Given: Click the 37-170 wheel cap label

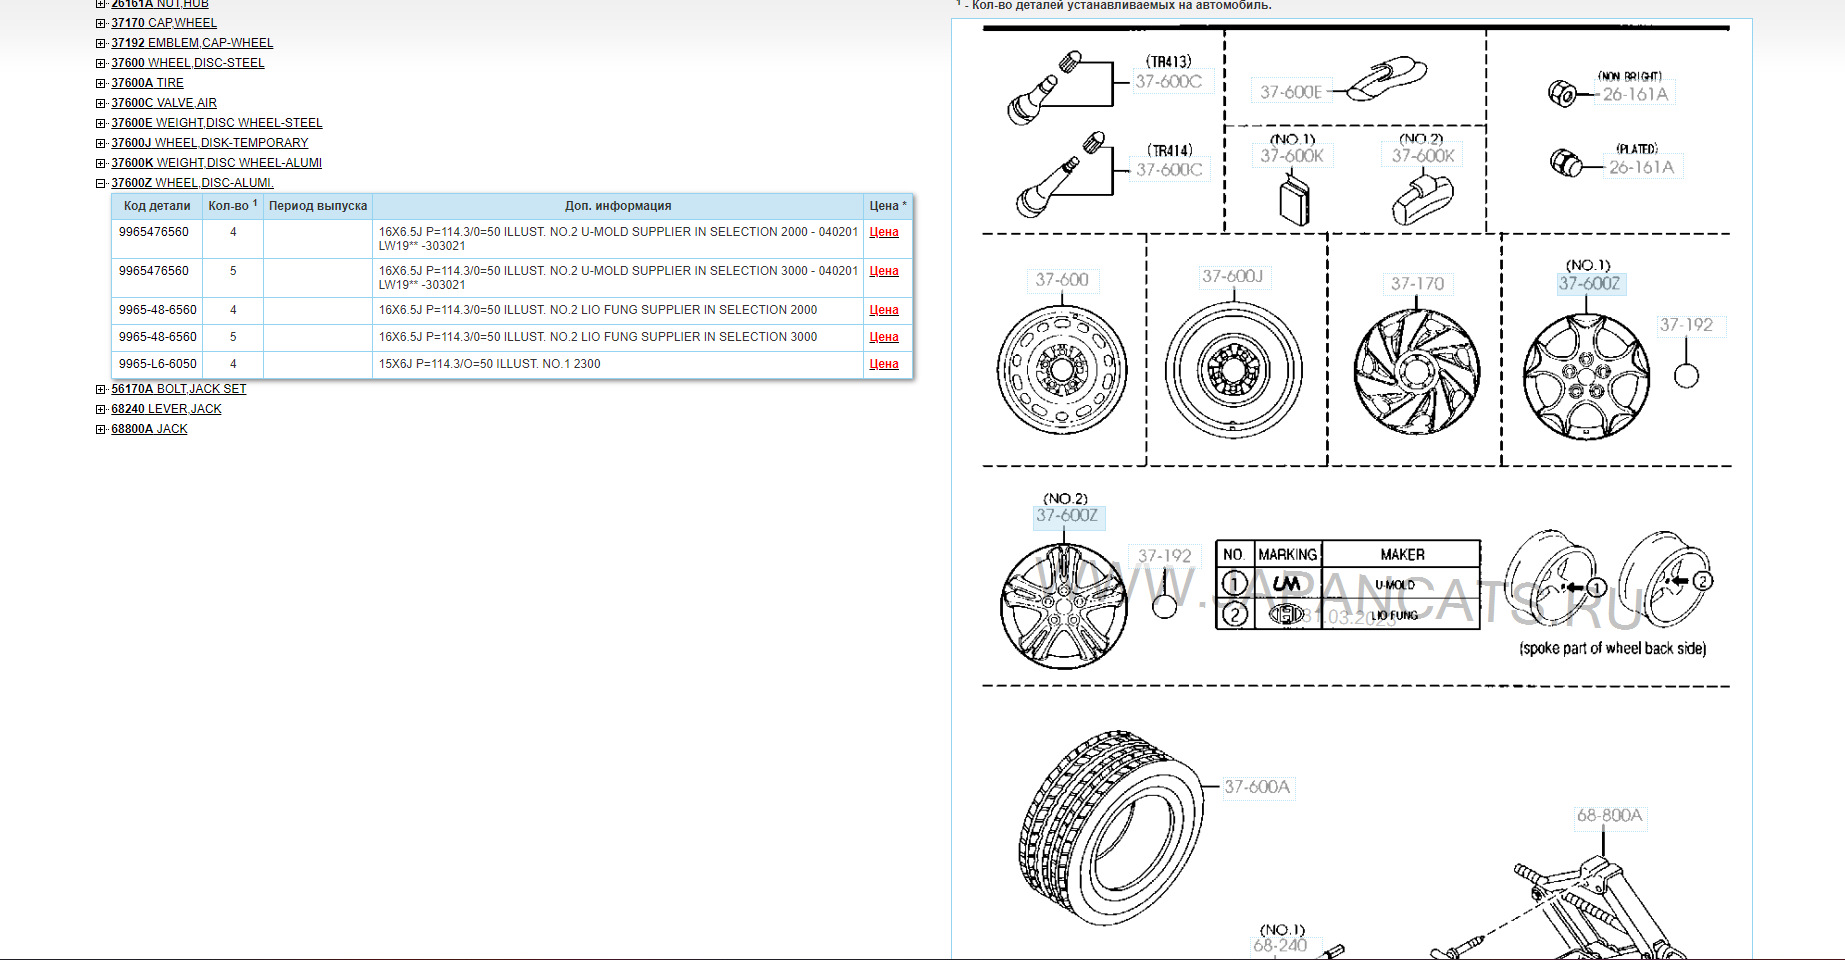Looking at the screenshot, I should 1417,284.
